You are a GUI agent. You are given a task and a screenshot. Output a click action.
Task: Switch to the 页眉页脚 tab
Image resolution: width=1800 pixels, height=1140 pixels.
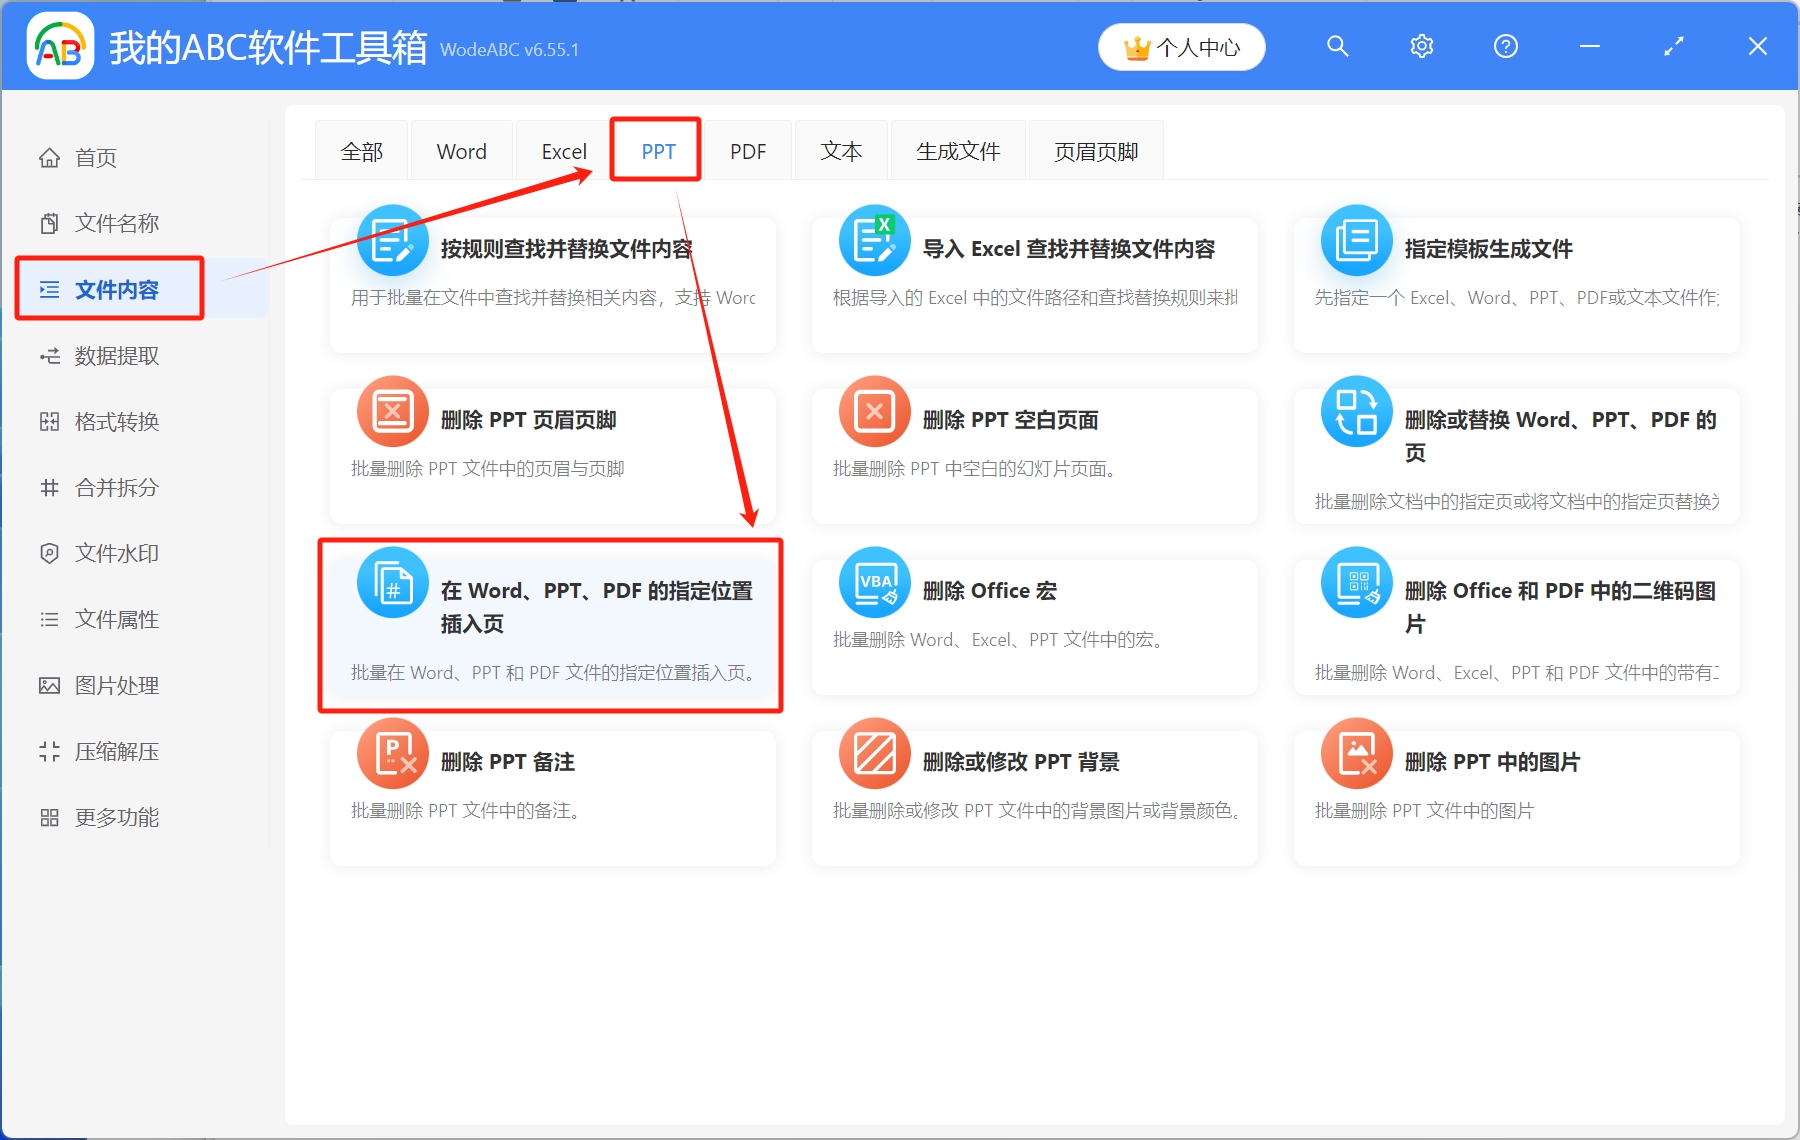1095,150
